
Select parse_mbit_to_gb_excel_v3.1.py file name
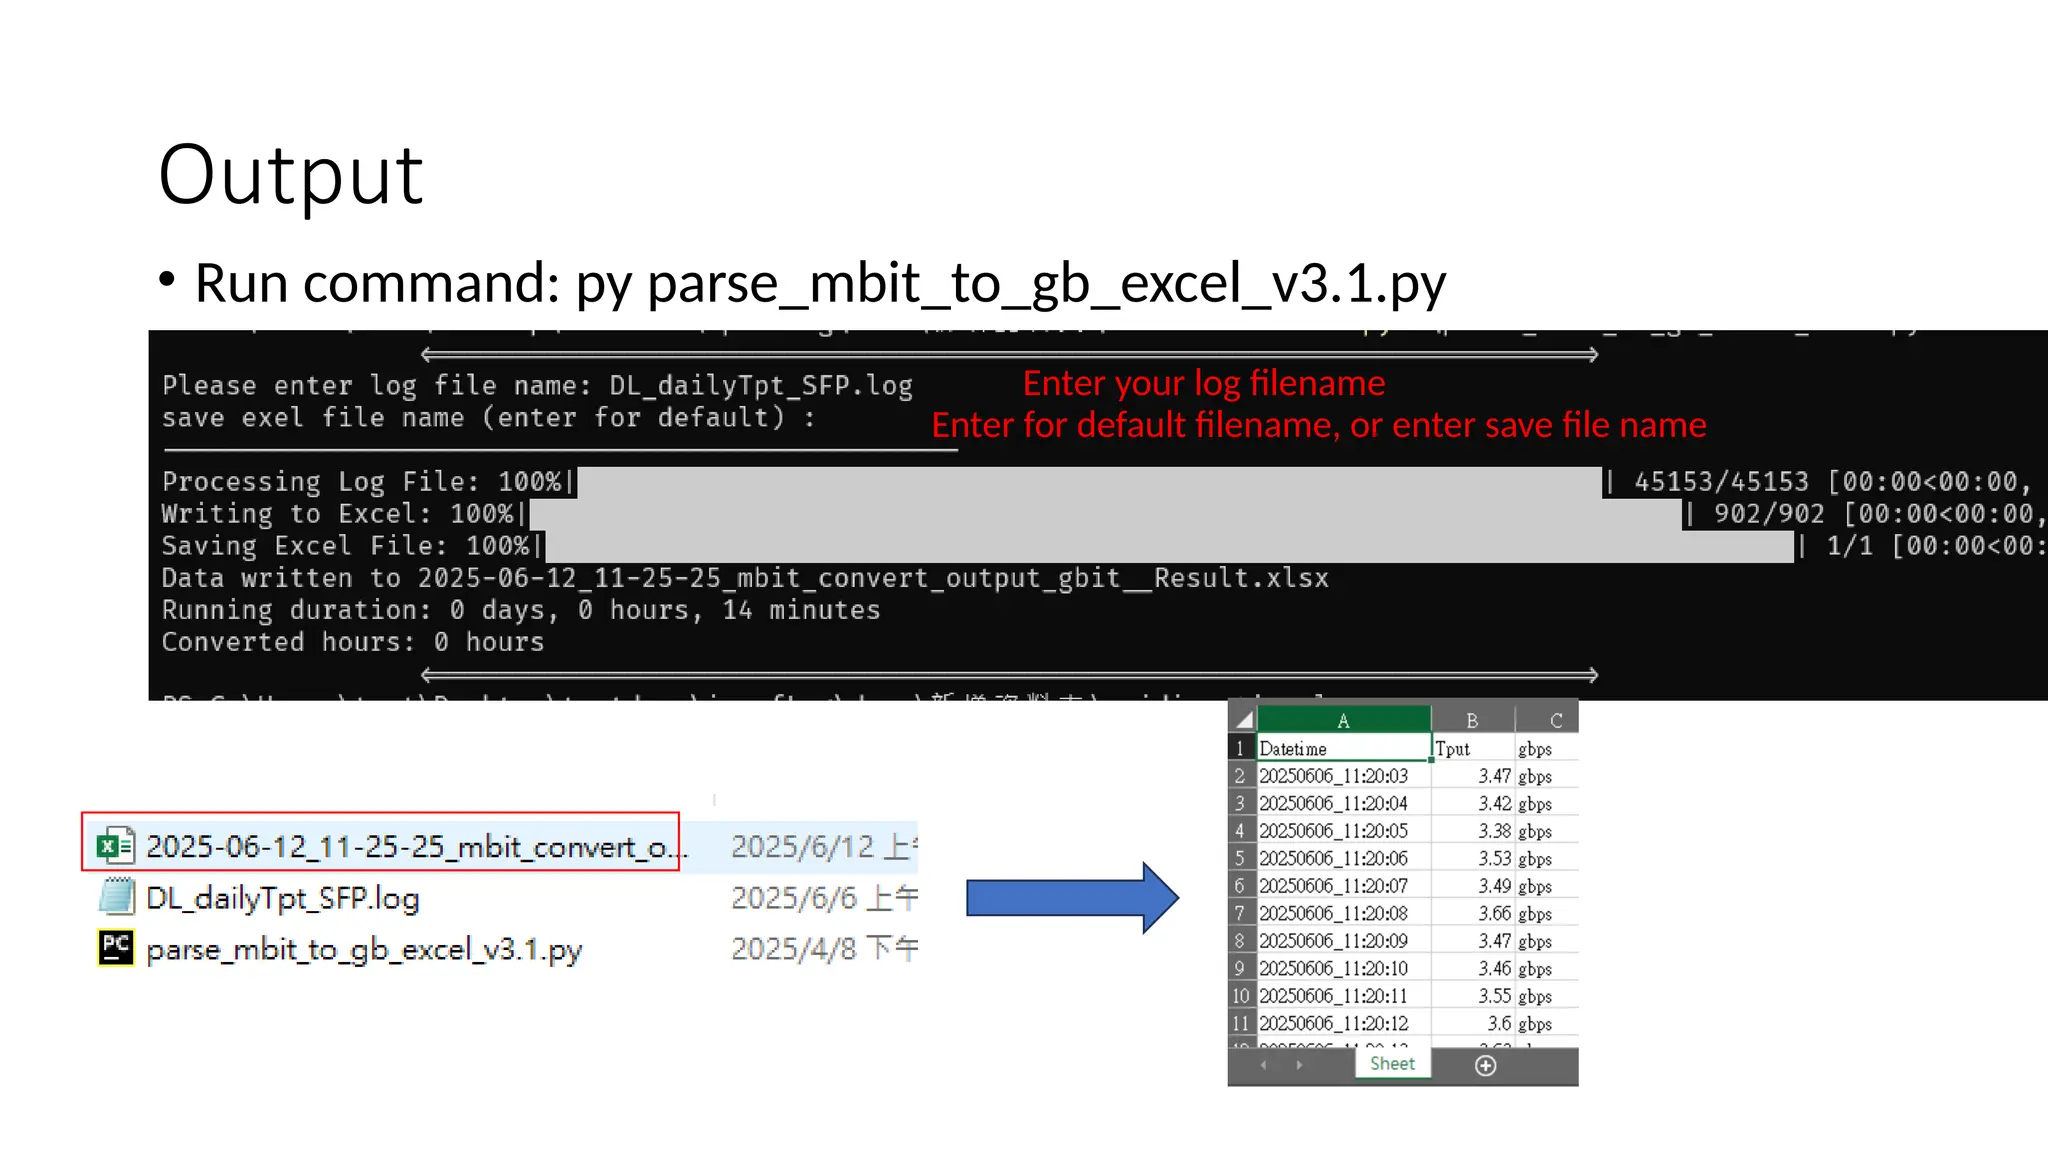(364, 949)
